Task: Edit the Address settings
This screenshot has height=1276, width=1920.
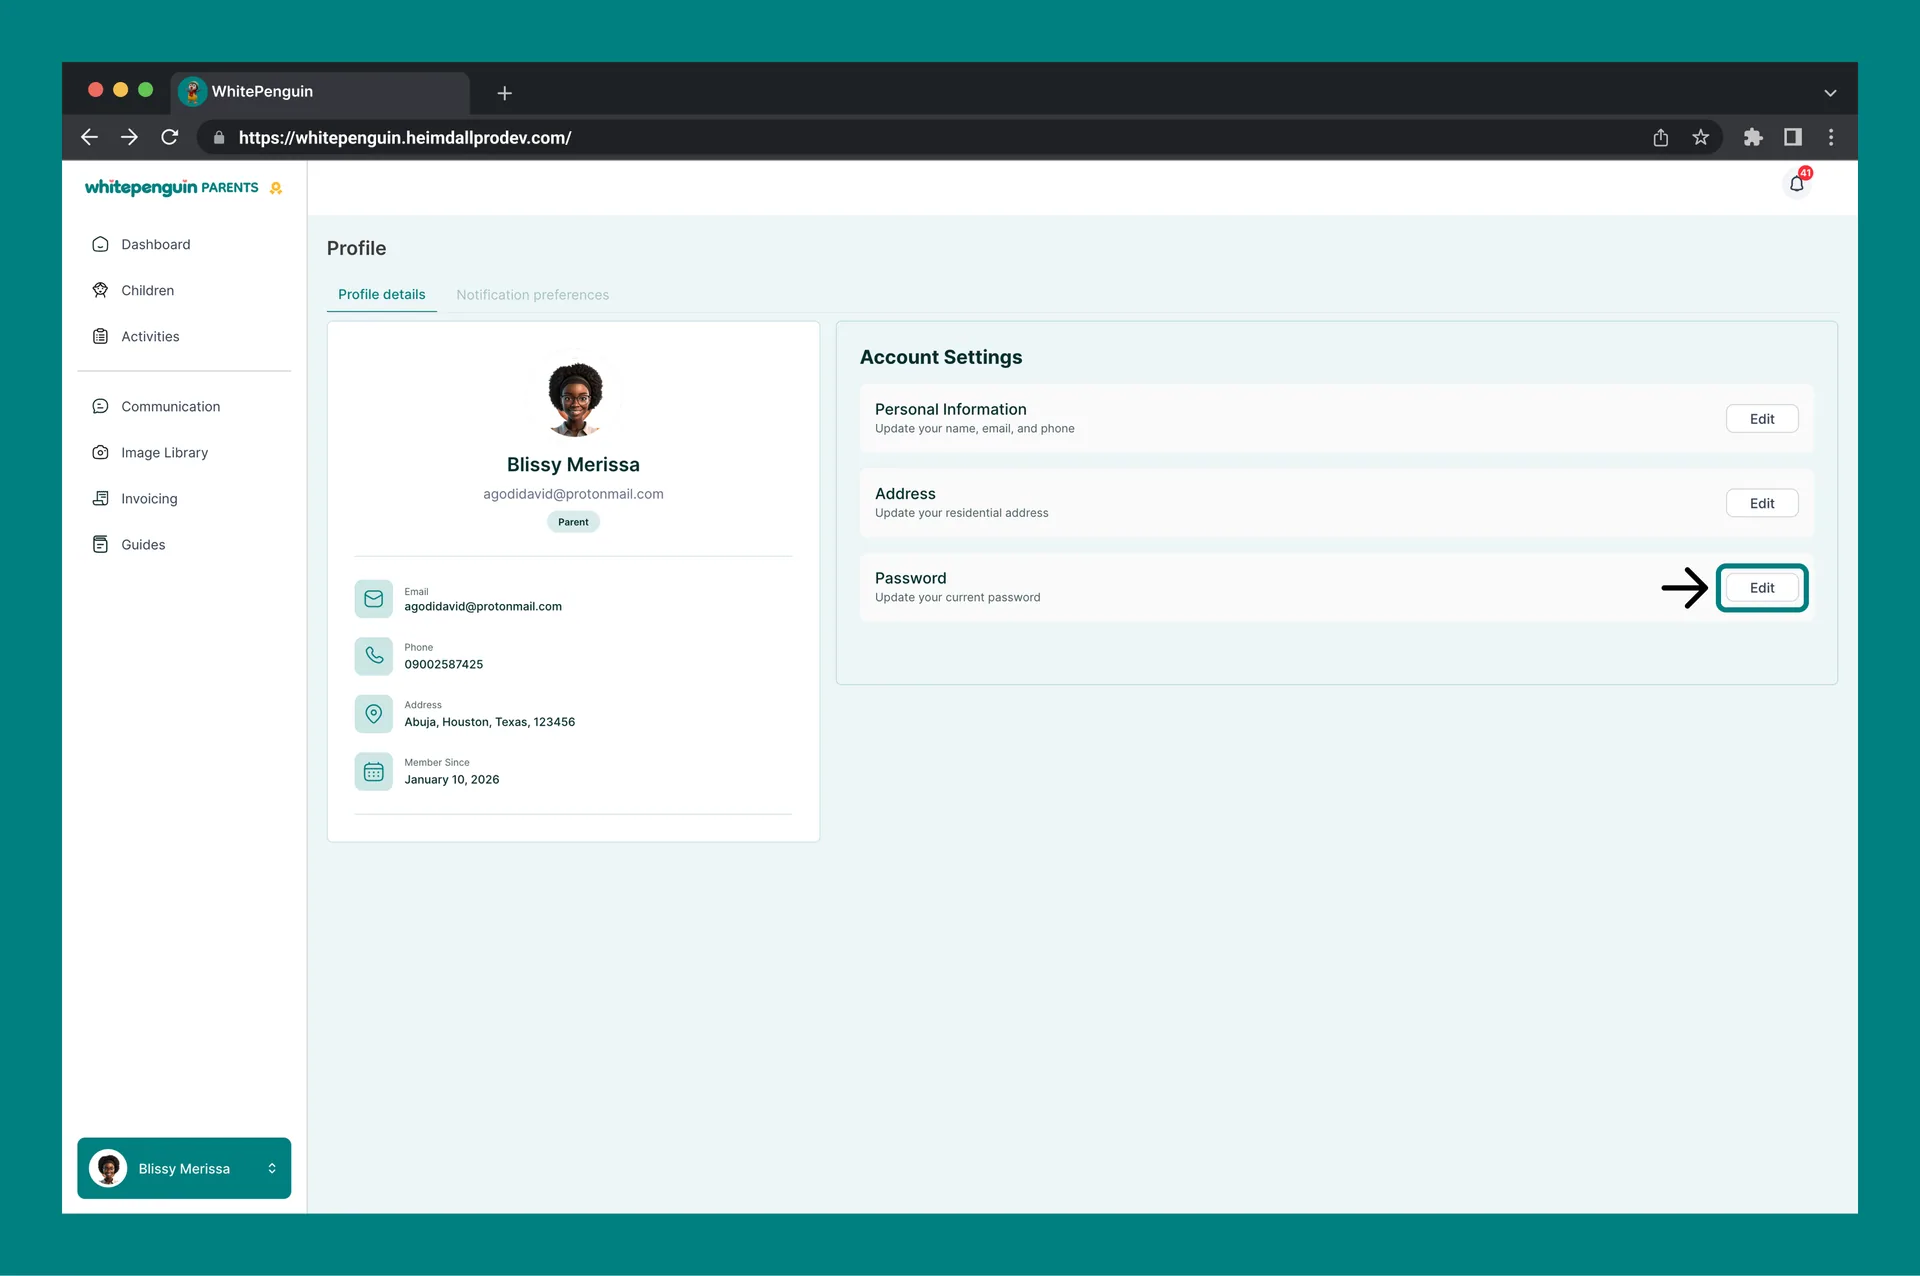Action: tap(1762, 503)
